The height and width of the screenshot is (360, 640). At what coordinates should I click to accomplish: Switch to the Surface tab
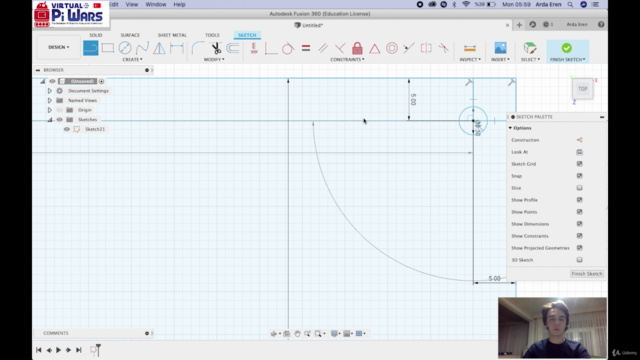[130, 35]
